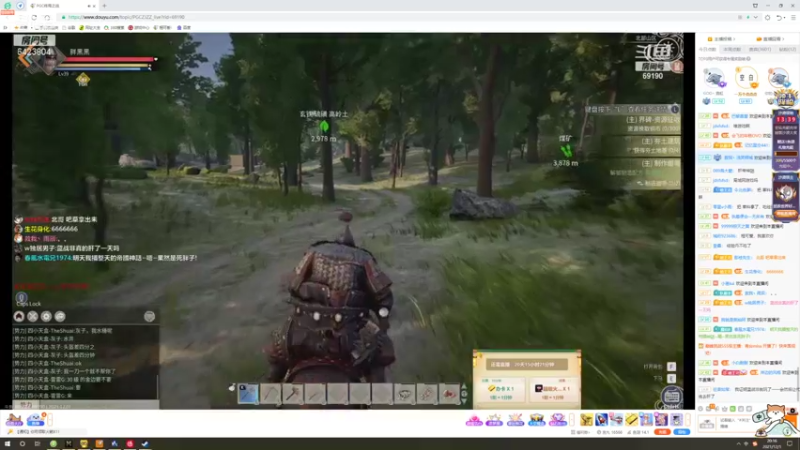Image resolution: width=800 pixels, height=450 pixels.
Task: Open the anchor ranking link at sidebar top-left
Action: point(719,39)
